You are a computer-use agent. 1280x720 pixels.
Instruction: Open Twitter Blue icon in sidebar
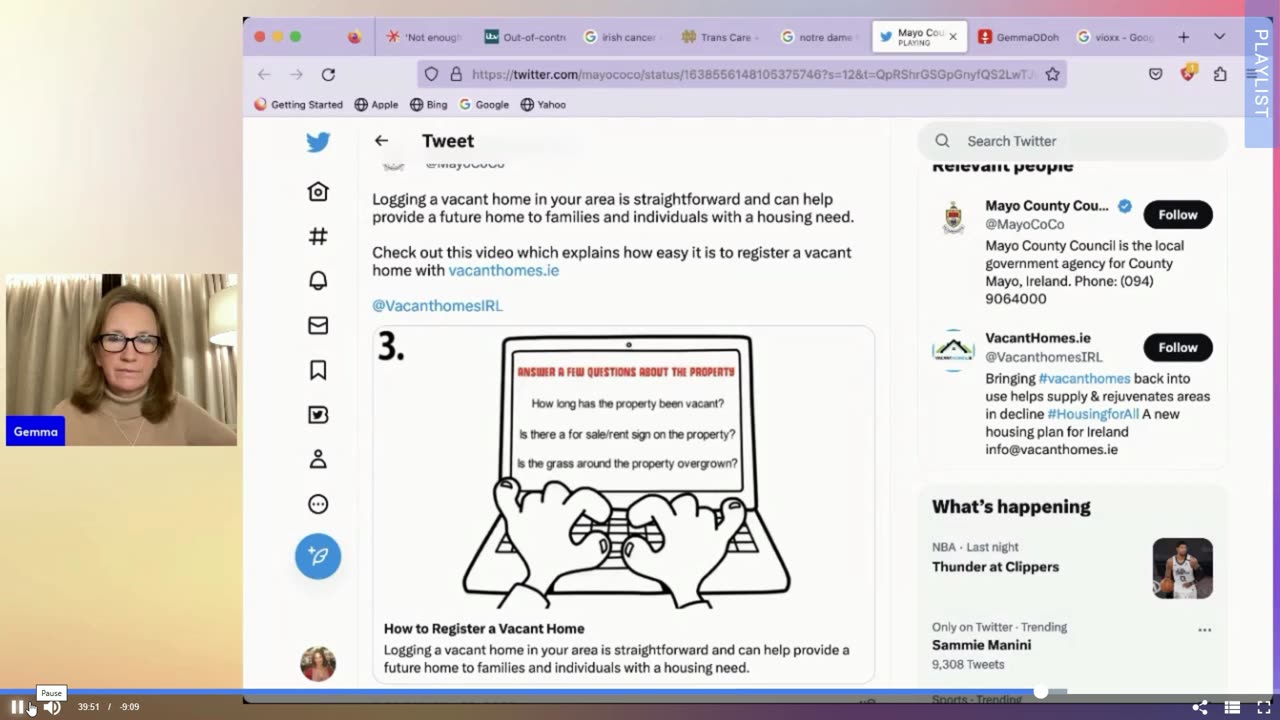pos(318,415)
